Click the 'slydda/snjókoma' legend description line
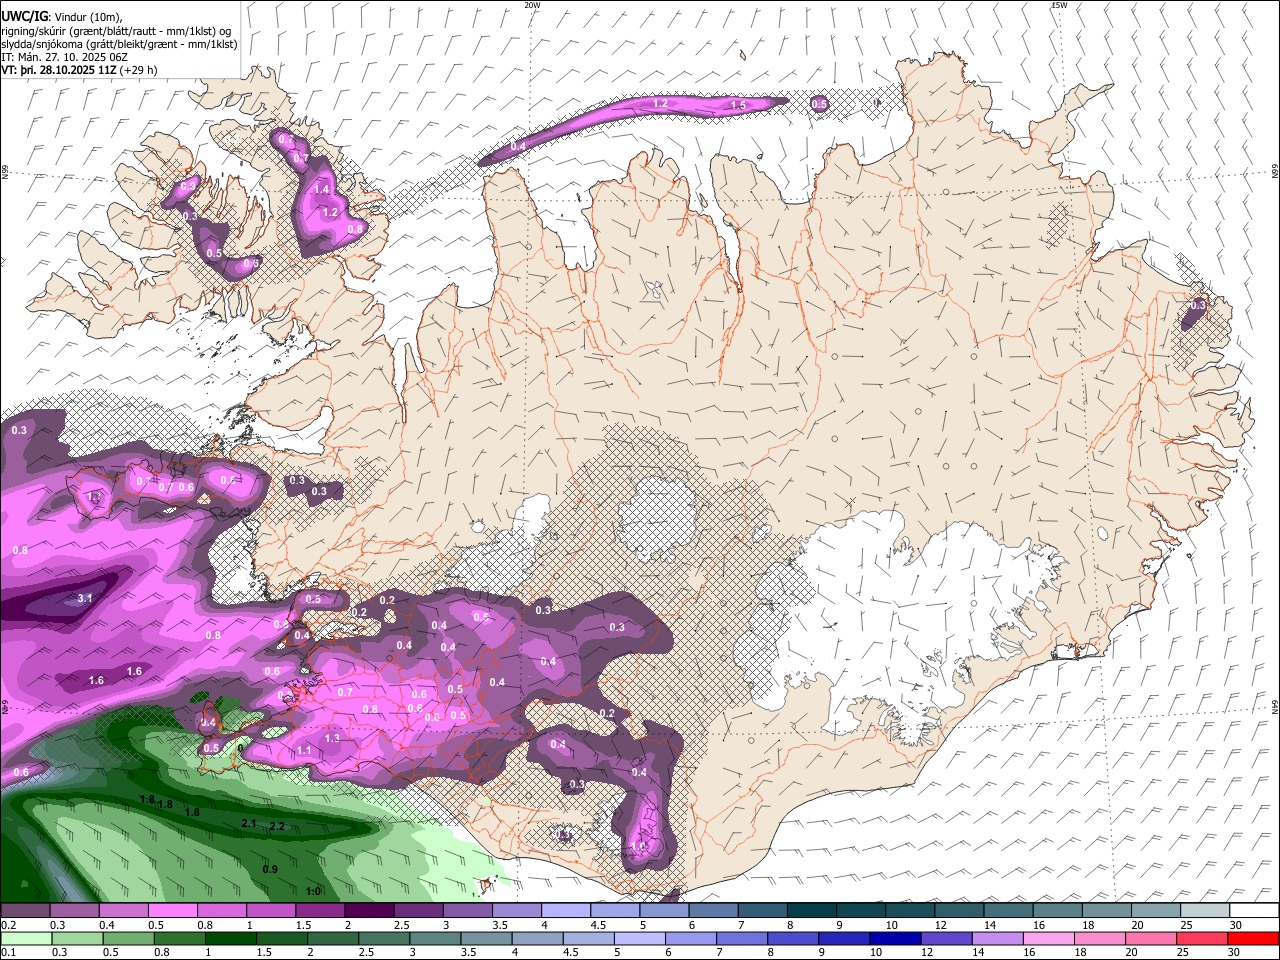The image size is (1280, 960). coord(119,44)
